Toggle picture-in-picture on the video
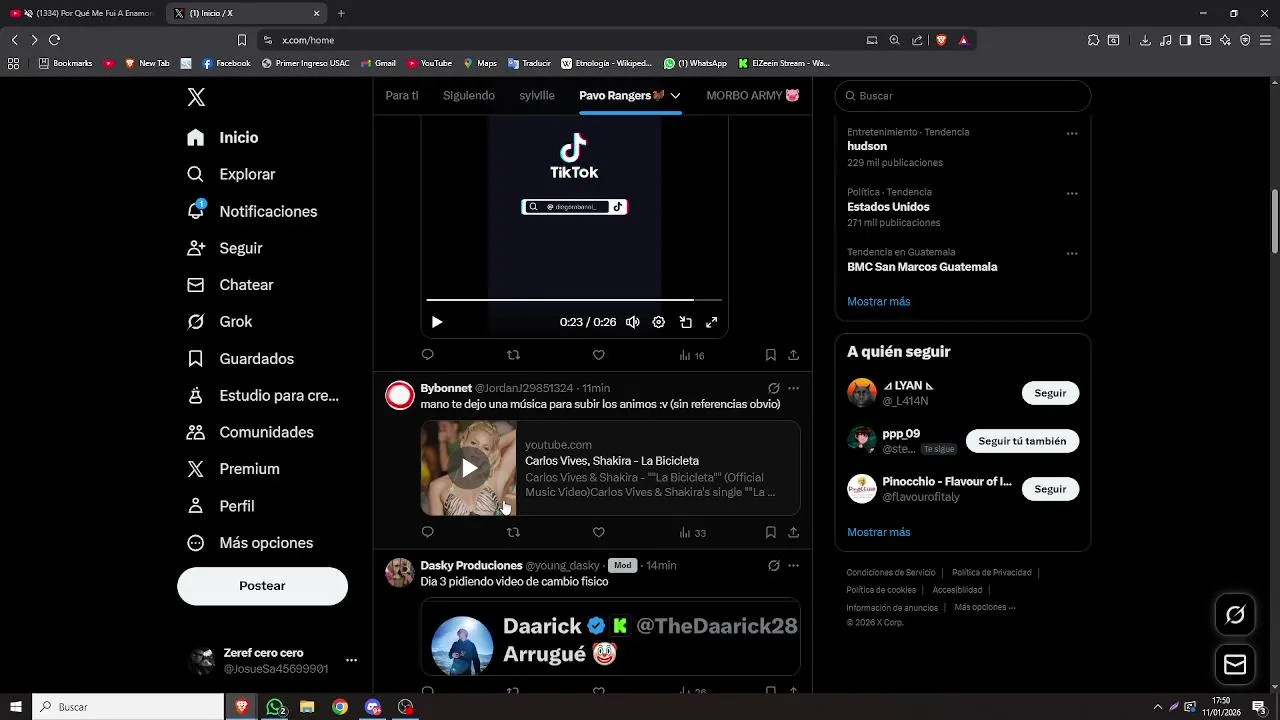 [x=686, y=322]
